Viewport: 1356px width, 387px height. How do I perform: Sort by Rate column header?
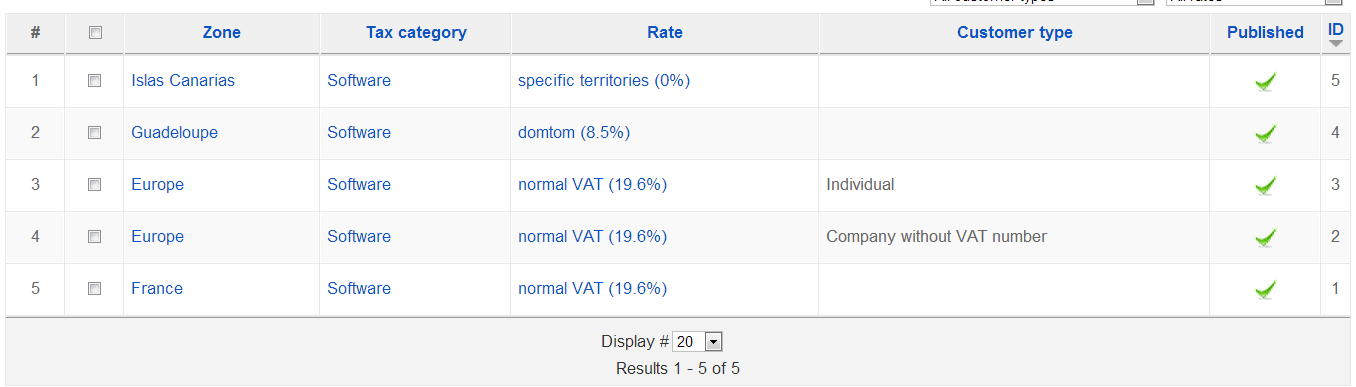[665, 33]
